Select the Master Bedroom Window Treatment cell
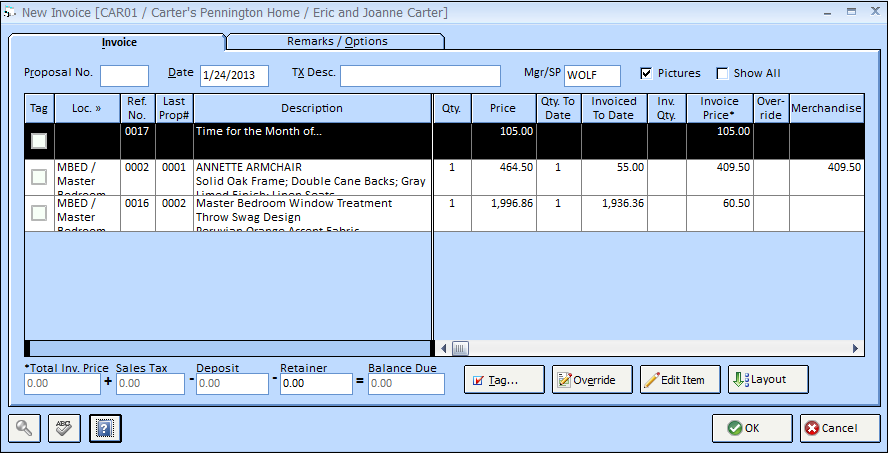The image size is (888, 453). pos(313,213)
